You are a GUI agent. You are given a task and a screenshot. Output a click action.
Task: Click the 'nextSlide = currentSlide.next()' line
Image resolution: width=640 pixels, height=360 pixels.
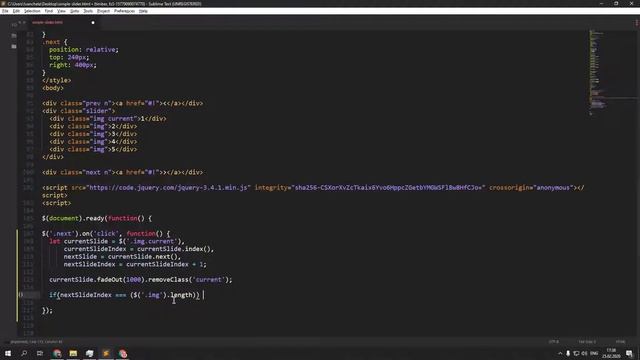click(x=122, y=257)
